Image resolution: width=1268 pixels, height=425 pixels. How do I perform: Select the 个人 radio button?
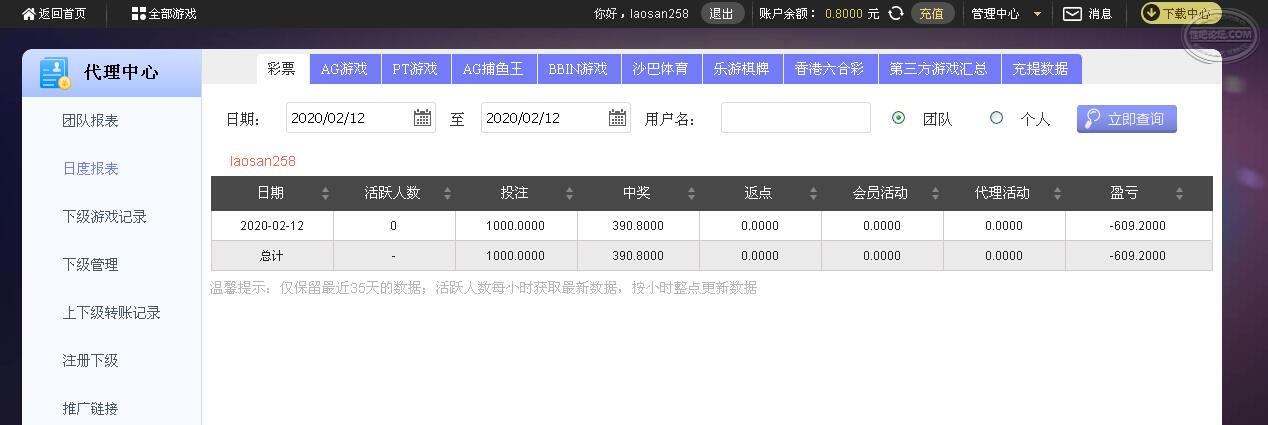tap(996, 117)
